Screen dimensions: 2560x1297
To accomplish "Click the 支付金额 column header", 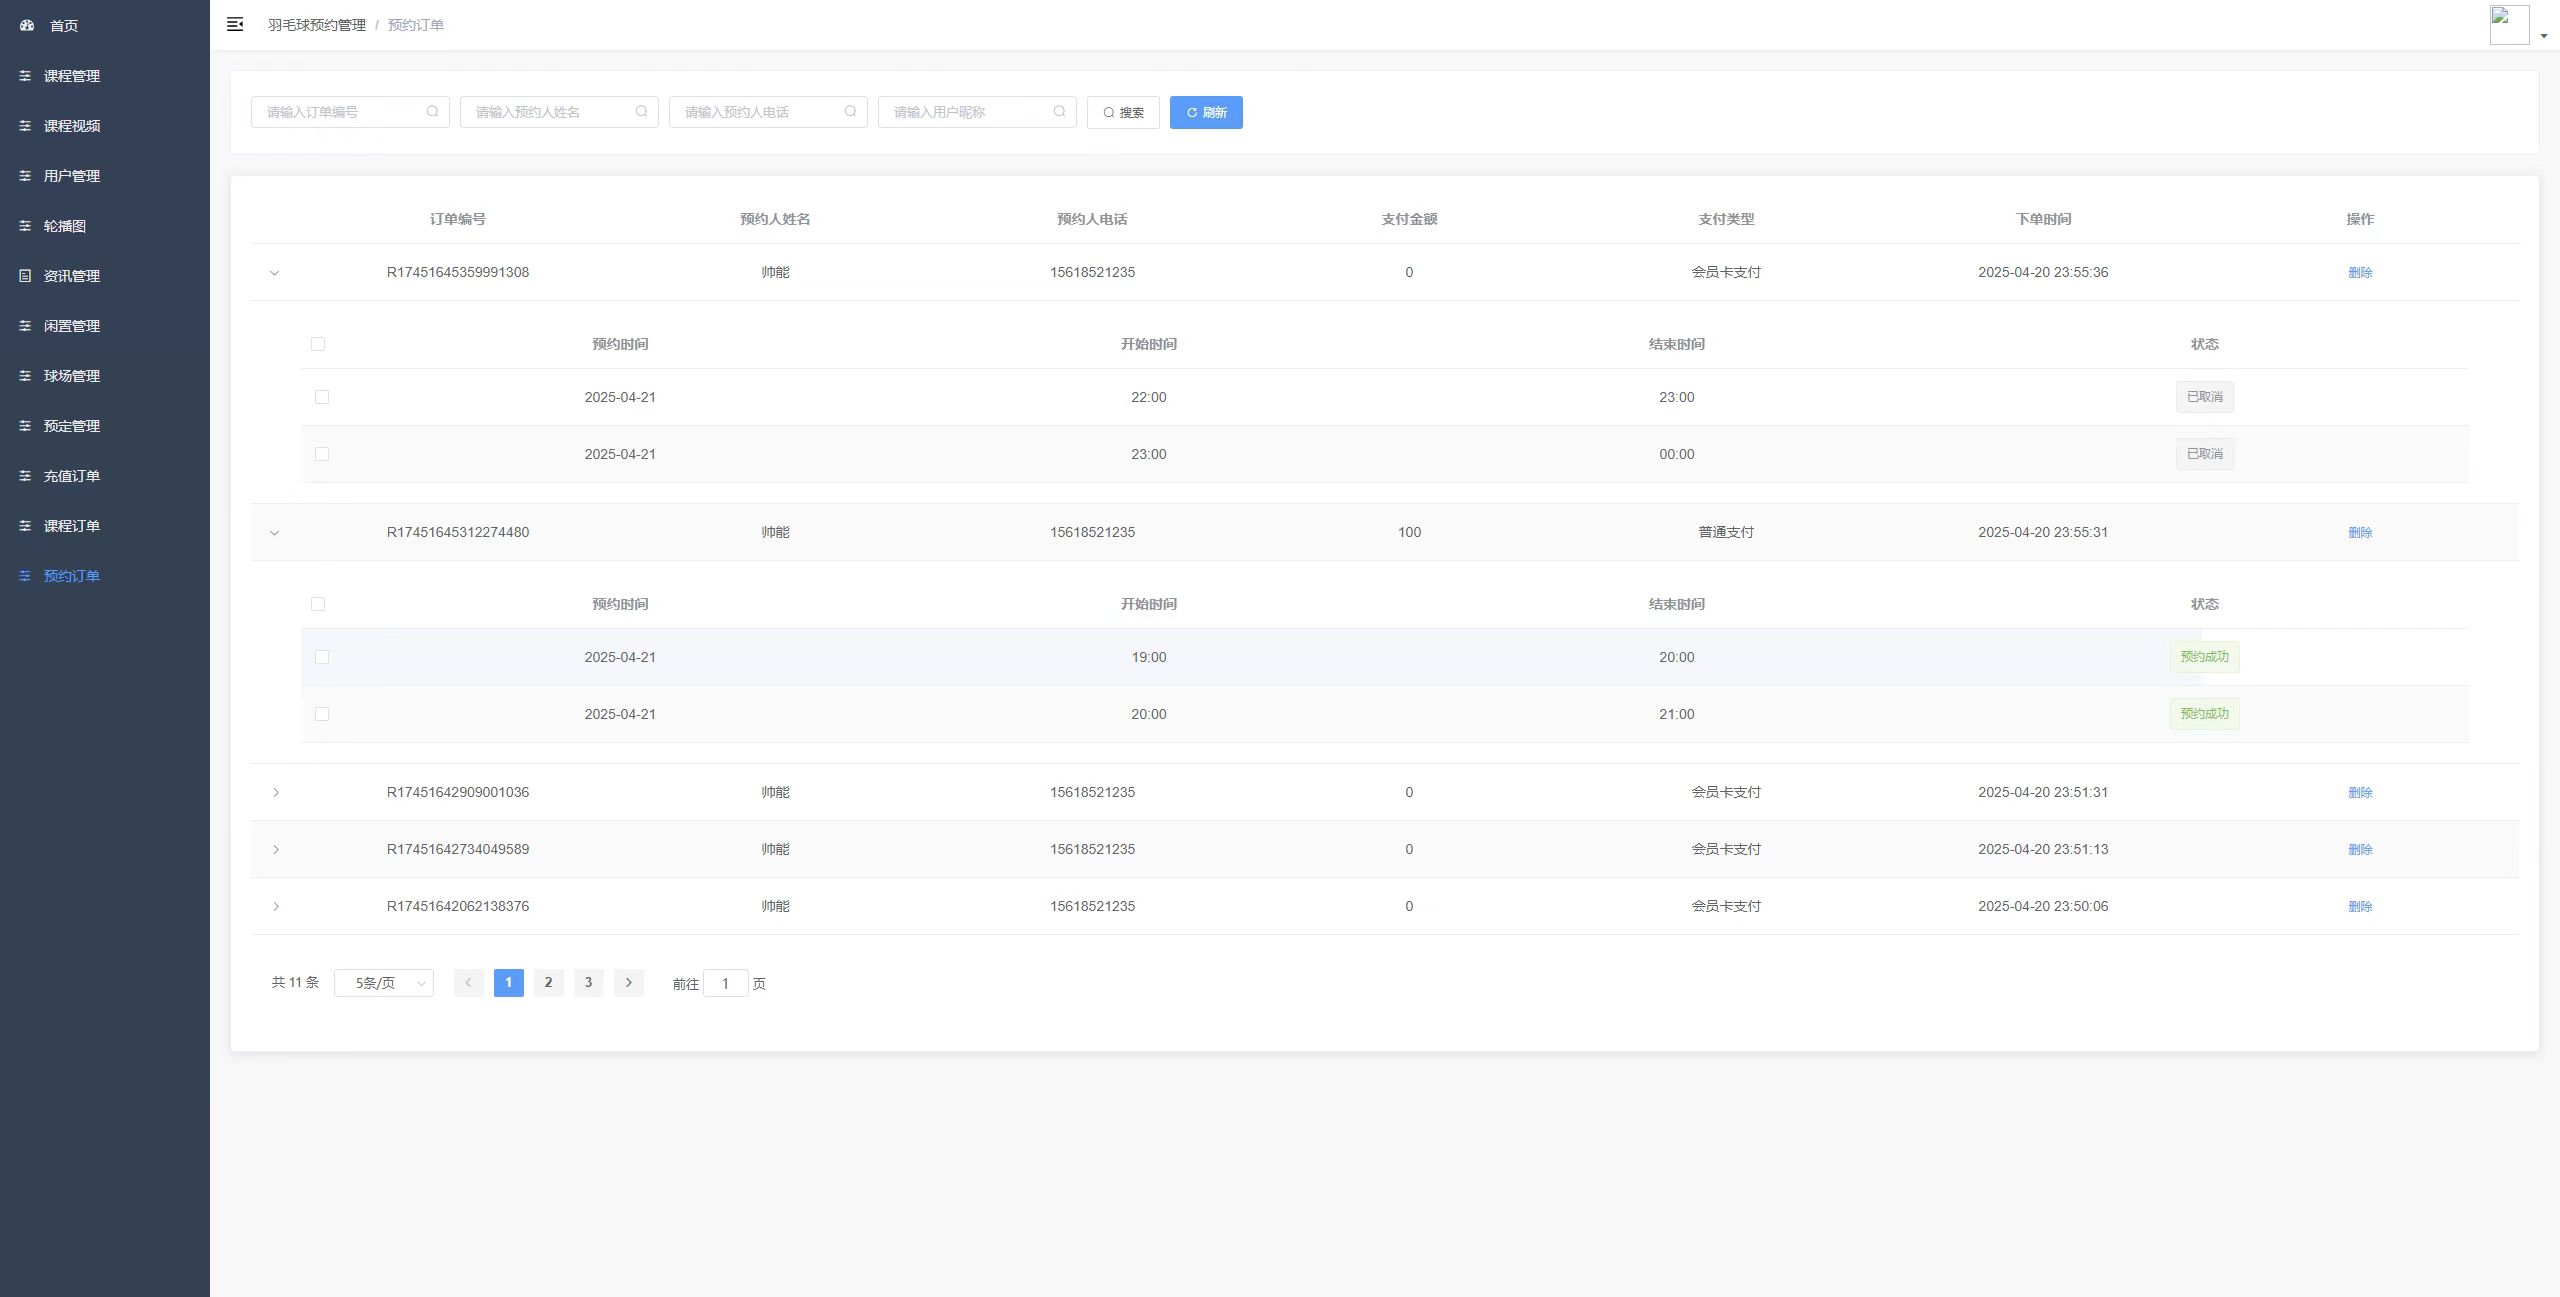I will 1409,219.
